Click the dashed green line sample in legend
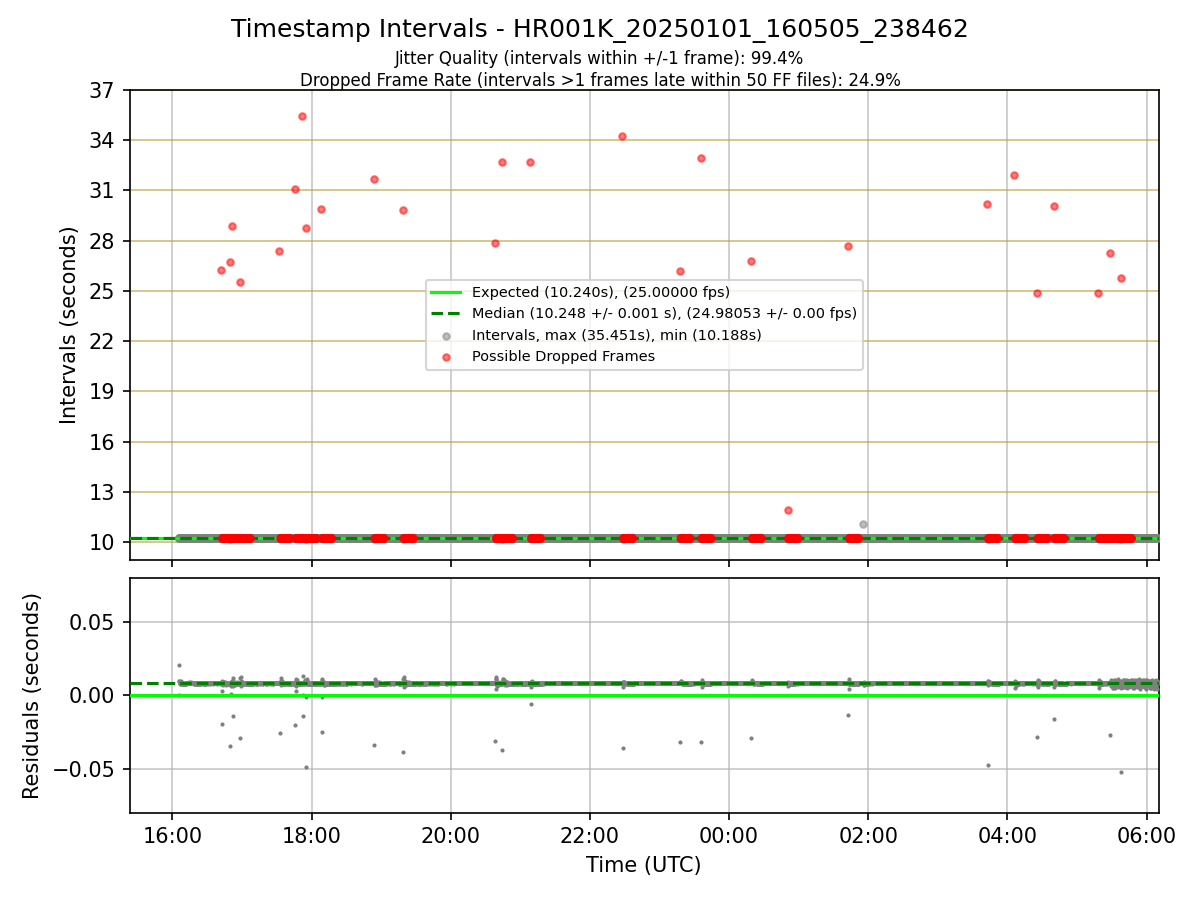Screen dimensions: 1200x900 pyautogui.click(x=446, y=313)
